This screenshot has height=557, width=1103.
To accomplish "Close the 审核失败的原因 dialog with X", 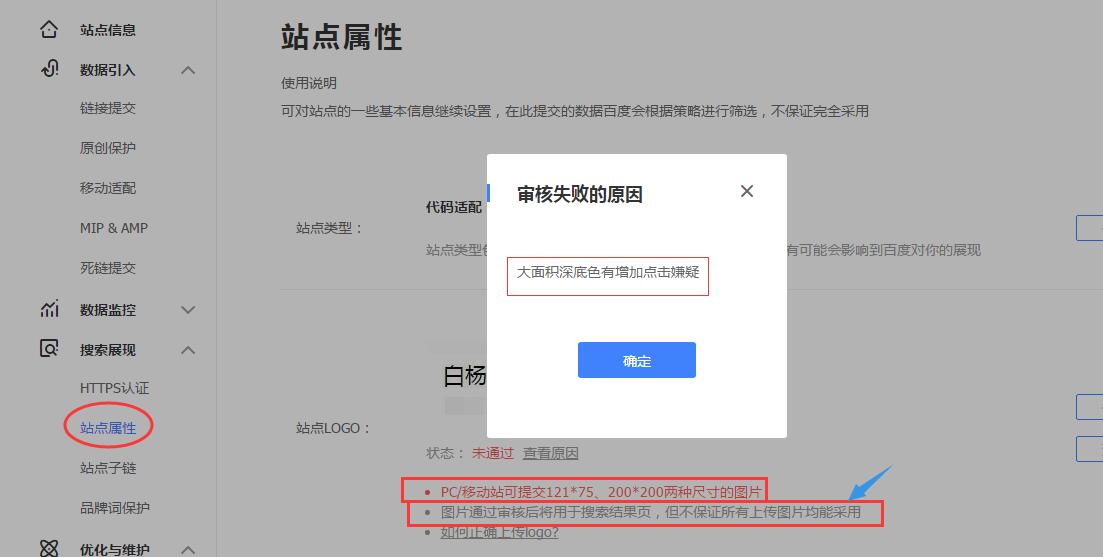I will pyautogui.click(x=747, y=191).
